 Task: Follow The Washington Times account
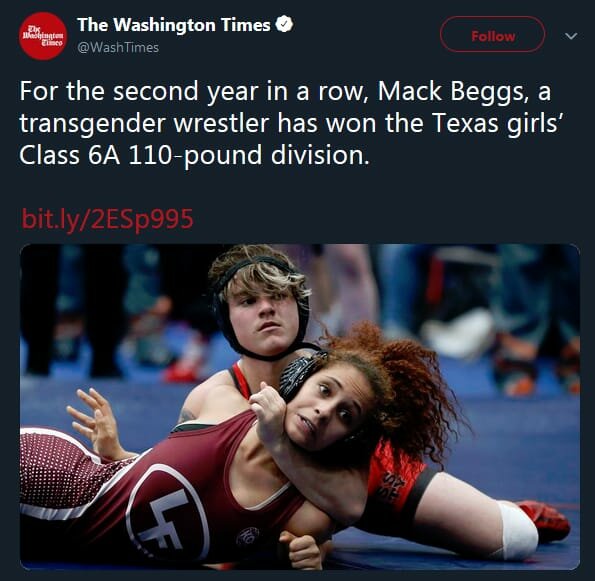[x=493, y=35]
